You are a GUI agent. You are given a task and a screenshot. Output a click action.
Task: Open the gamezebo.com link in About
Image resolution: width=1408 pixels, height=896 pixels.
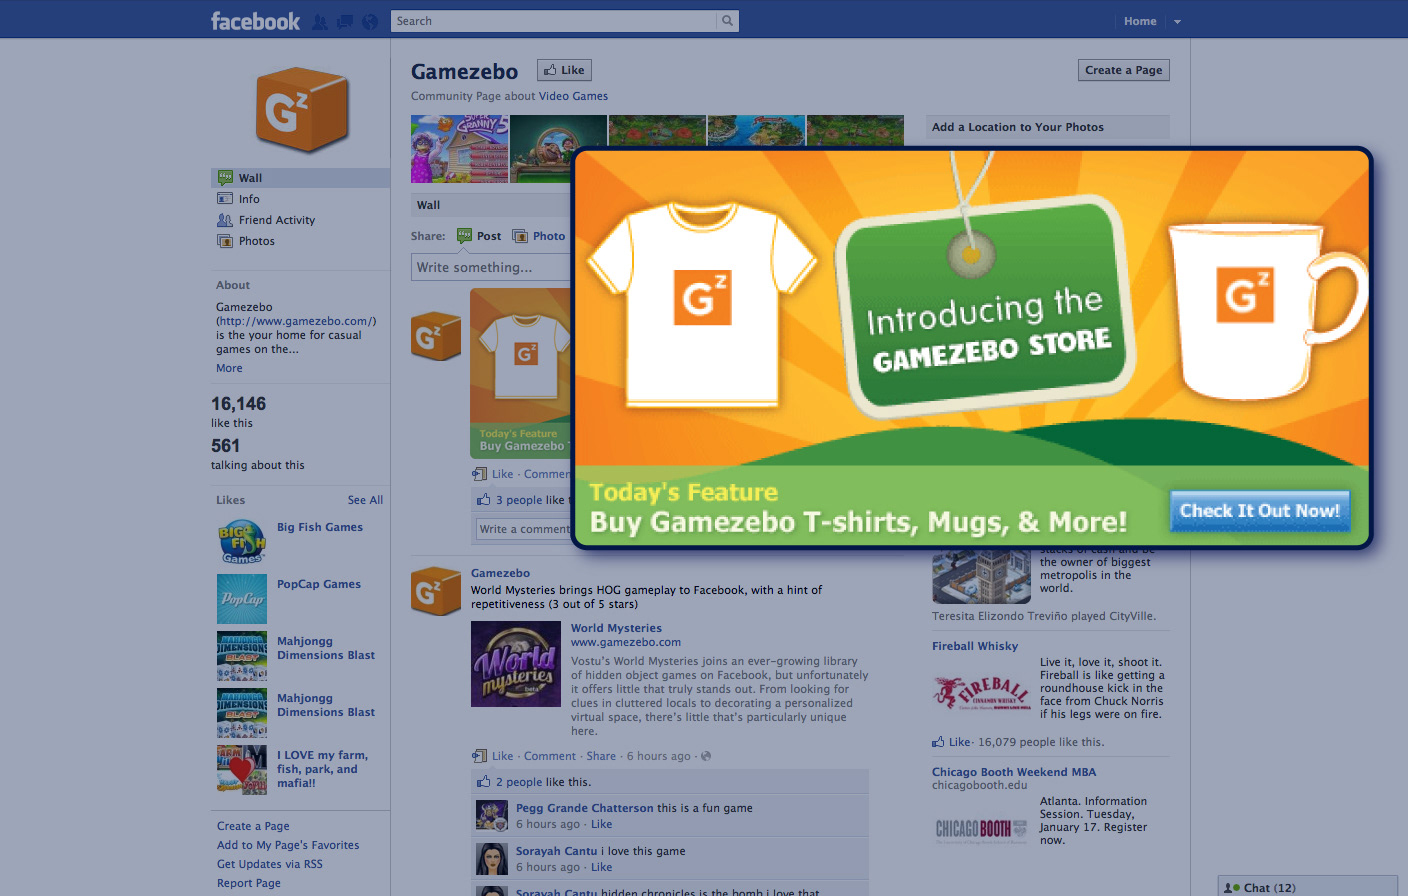[294, 321]
